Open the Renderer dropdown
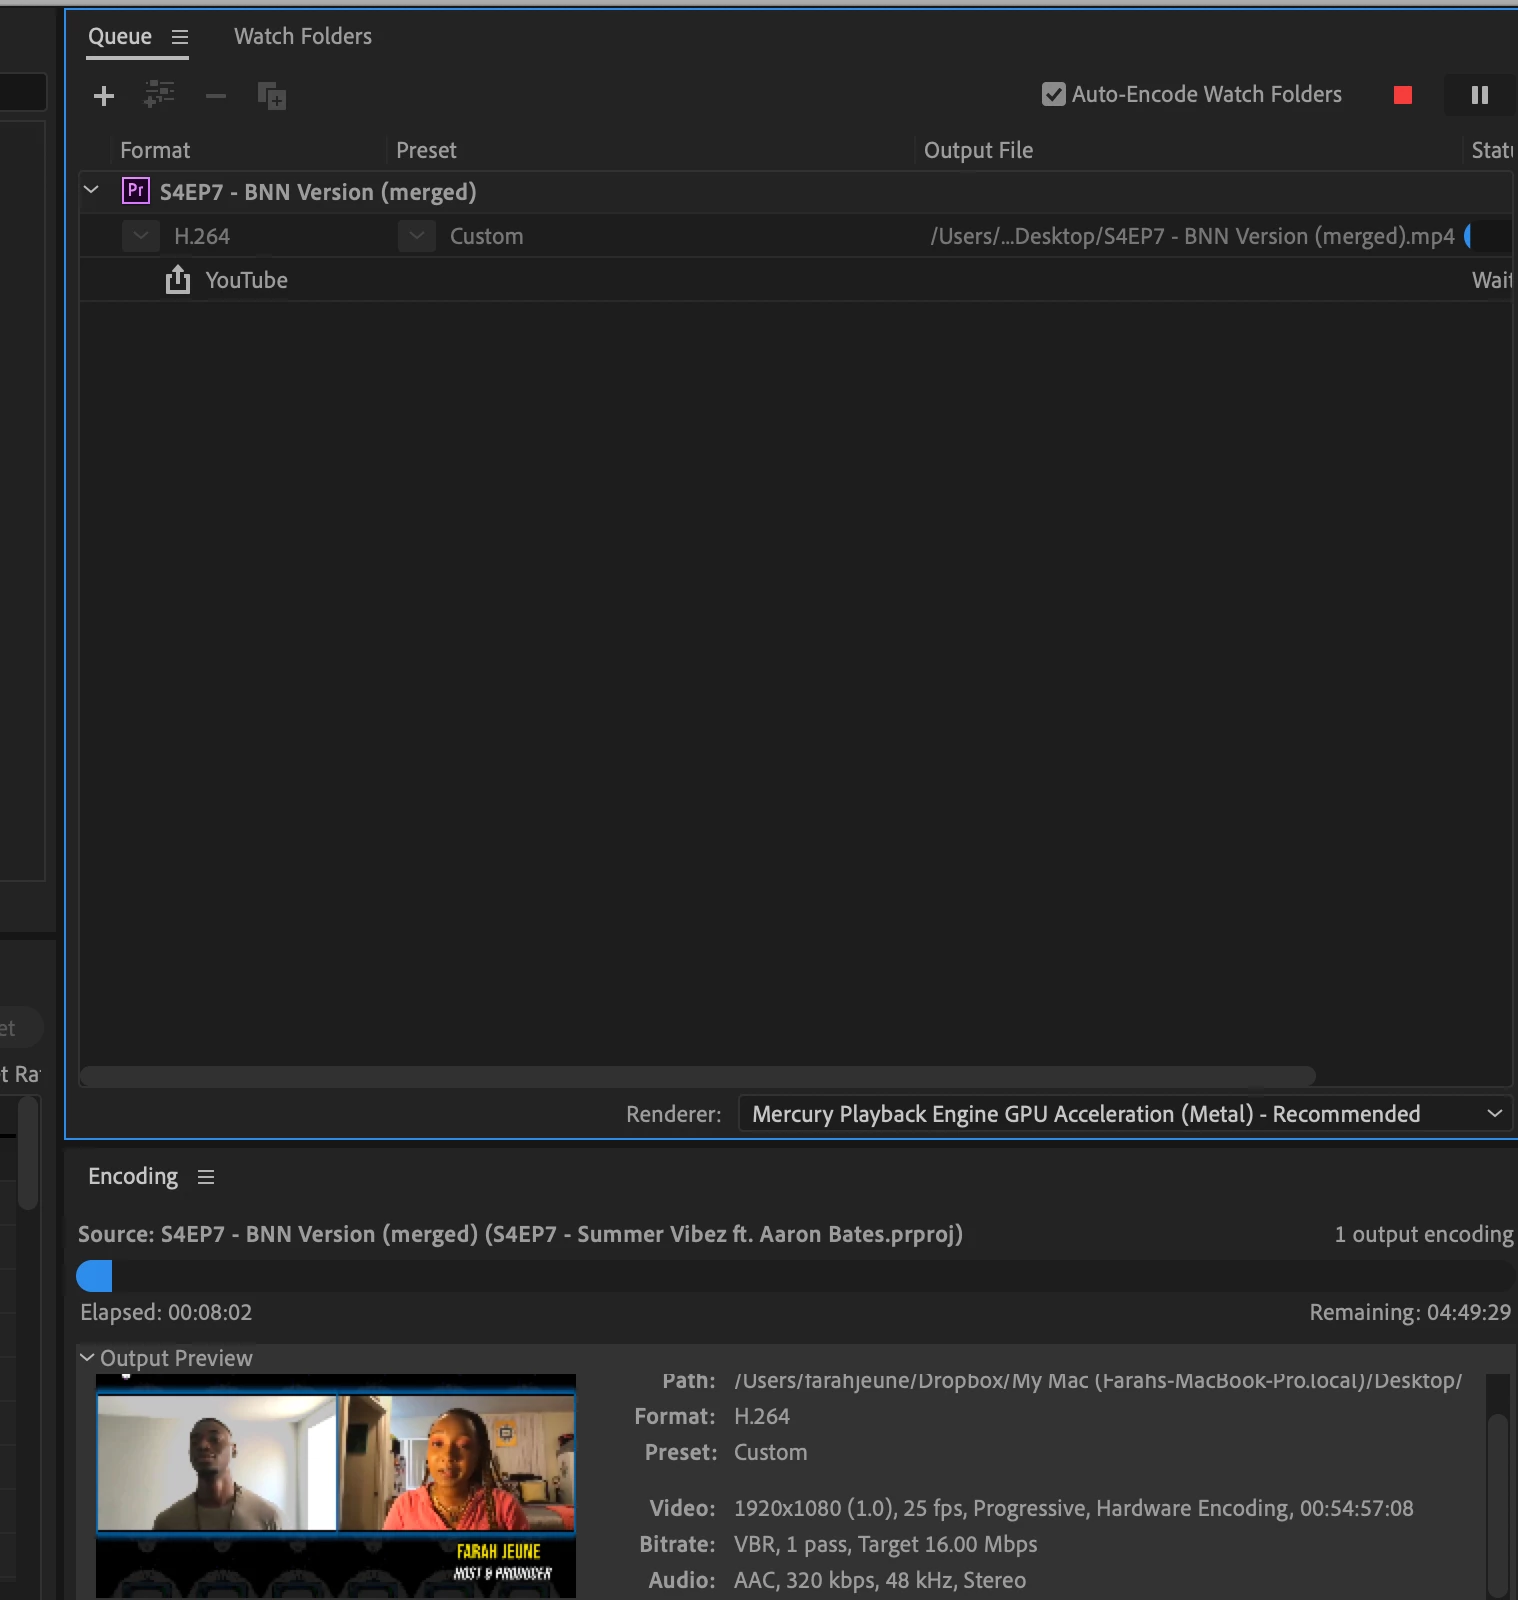 pyautogui.click(x=1127, y=1114)
